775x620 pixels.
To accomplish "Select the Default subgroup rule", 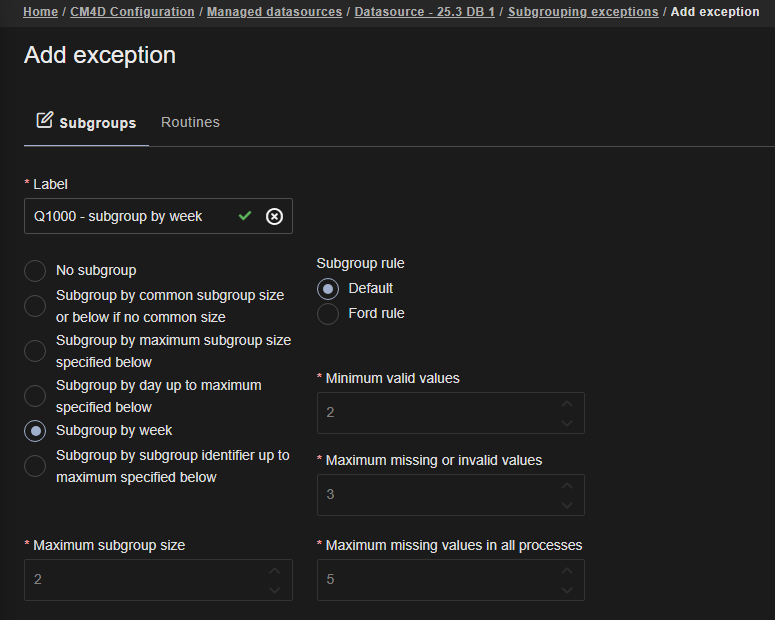I will tap(328, 289).
